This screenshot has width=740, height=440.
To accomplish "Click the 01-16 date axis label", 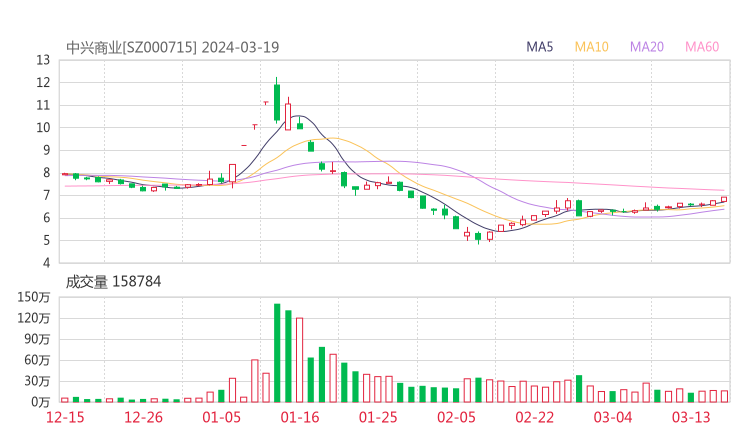I will [x=300, y=417].
